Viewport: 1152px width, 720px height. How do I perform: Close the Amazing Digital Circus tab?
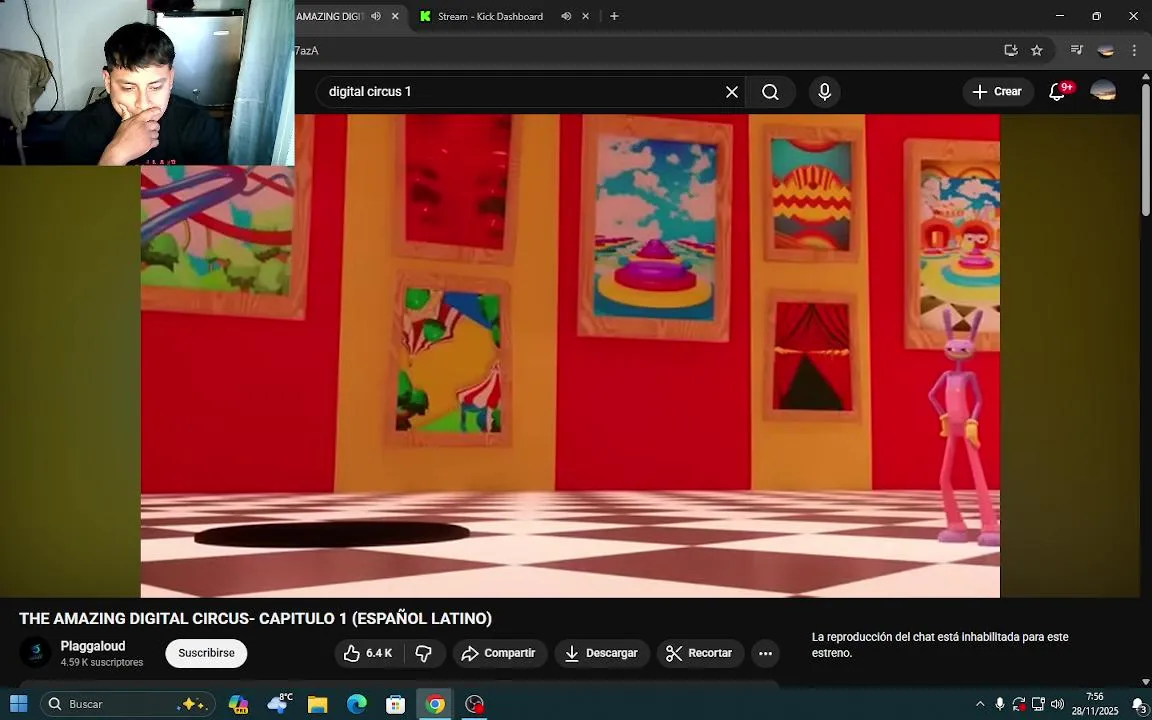tap(395, 16)
